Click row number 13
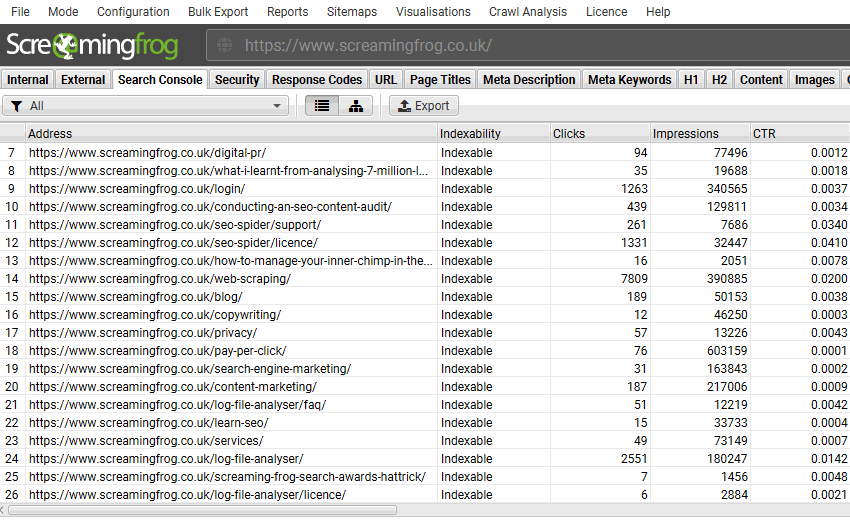850x520 pixels. click(x=11, y=260)
